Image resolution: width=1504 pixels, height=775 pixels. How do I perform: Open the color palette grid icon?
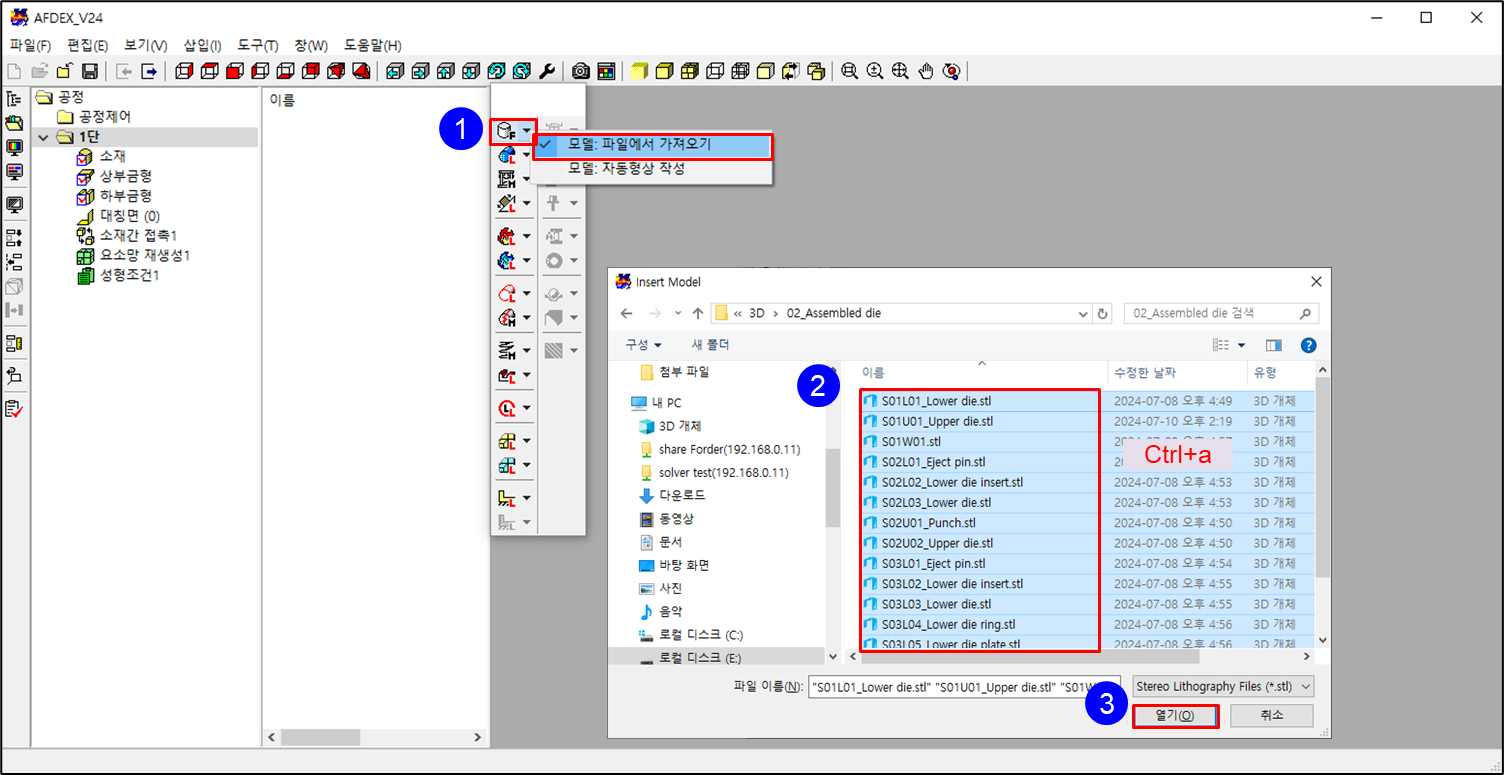(606, 71)
